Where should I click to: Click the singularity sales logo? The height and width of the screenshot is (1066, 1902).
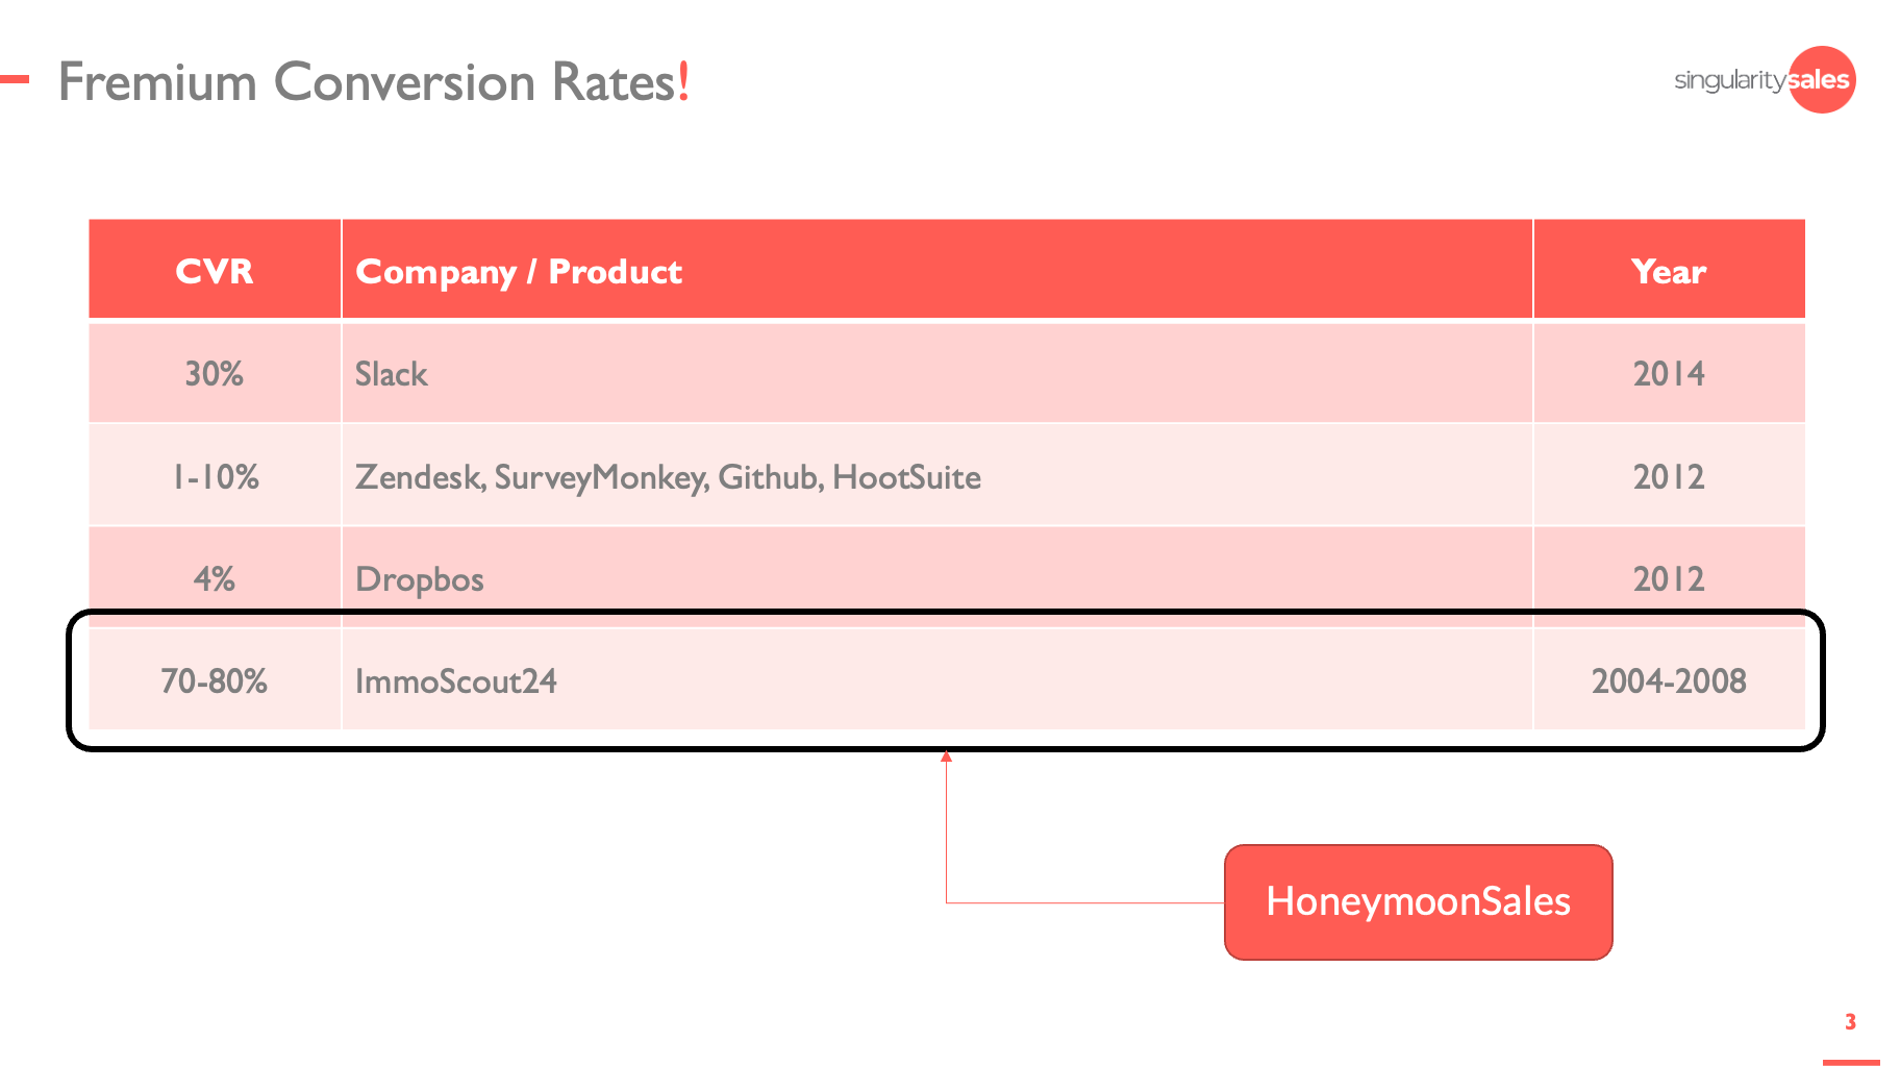coord(1762,80)
